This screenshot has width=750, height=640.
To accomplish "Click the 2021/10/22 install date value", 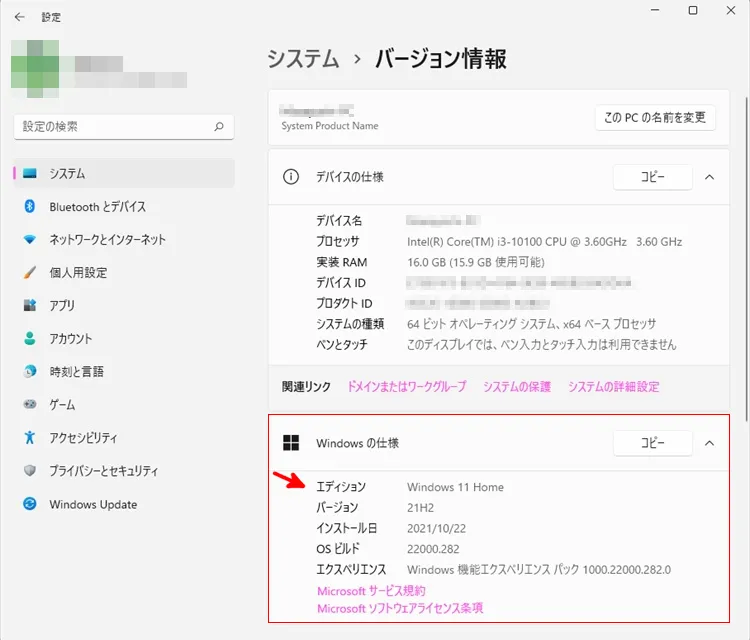I will tap(436, 528).
